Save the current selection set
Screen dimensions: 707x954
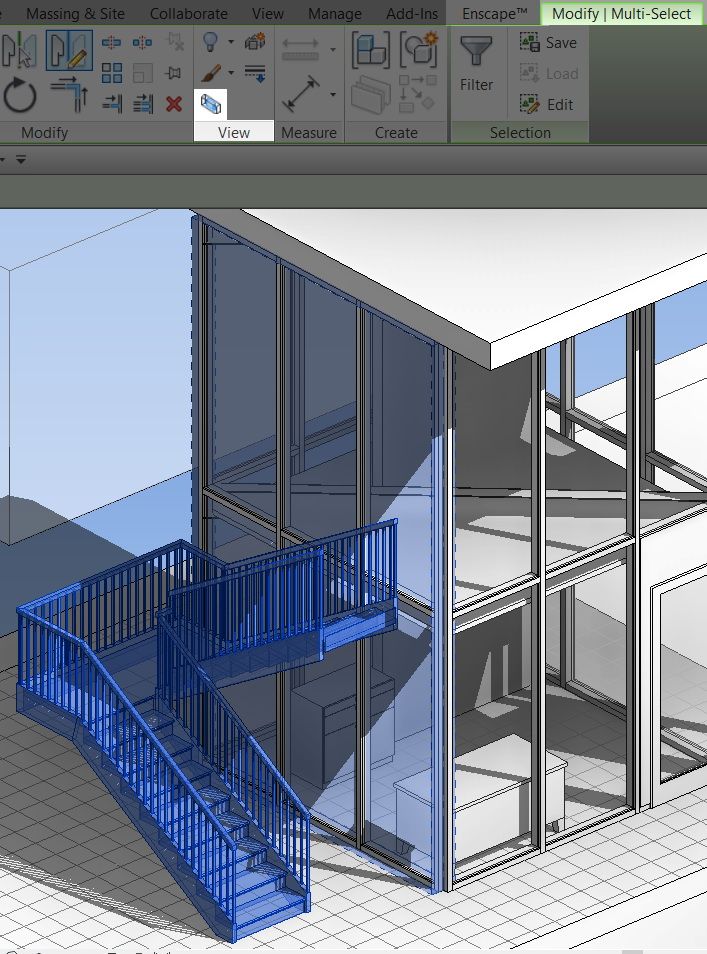pyautogui.click(x=548, y=43)
